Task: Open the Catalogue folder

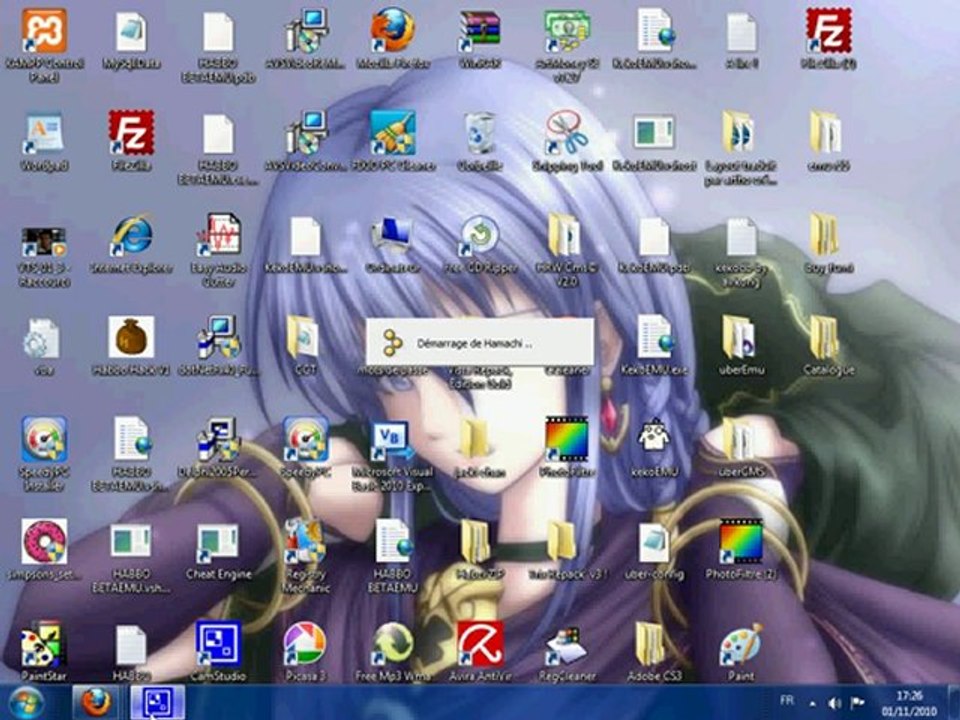Action: tap(827, 337)
